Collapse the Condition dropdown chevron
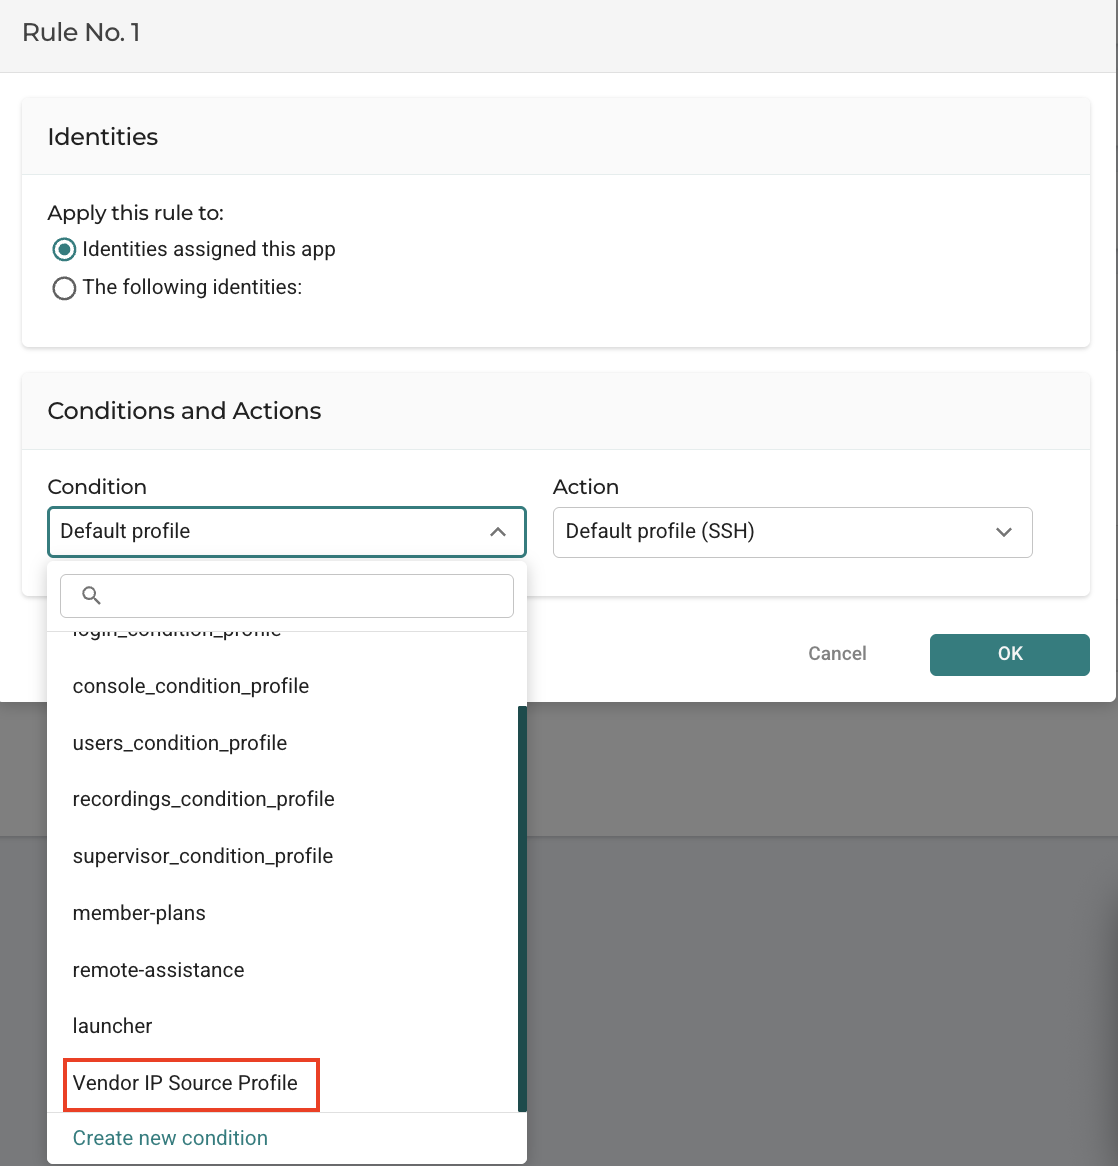The width and height of the screenshot is (1118, 1166). point(498,532)
